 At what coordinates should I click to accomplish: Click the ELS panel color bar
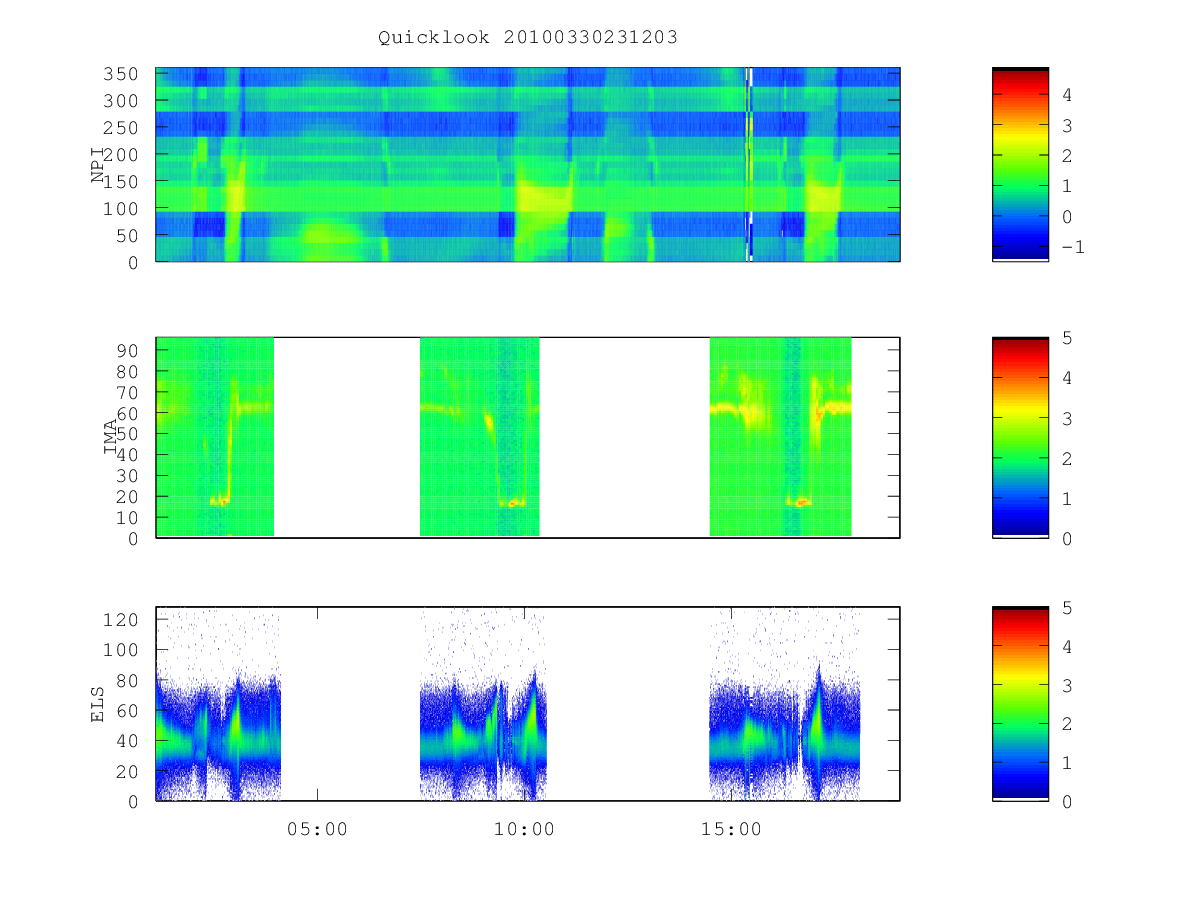(1020, 704)
